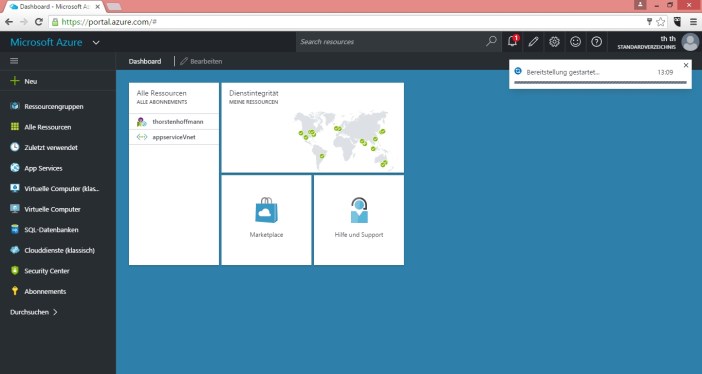Click the Alle Ressourcen tile heading
The height and width of the screenshot is (374, 702).
coord(161,93)
